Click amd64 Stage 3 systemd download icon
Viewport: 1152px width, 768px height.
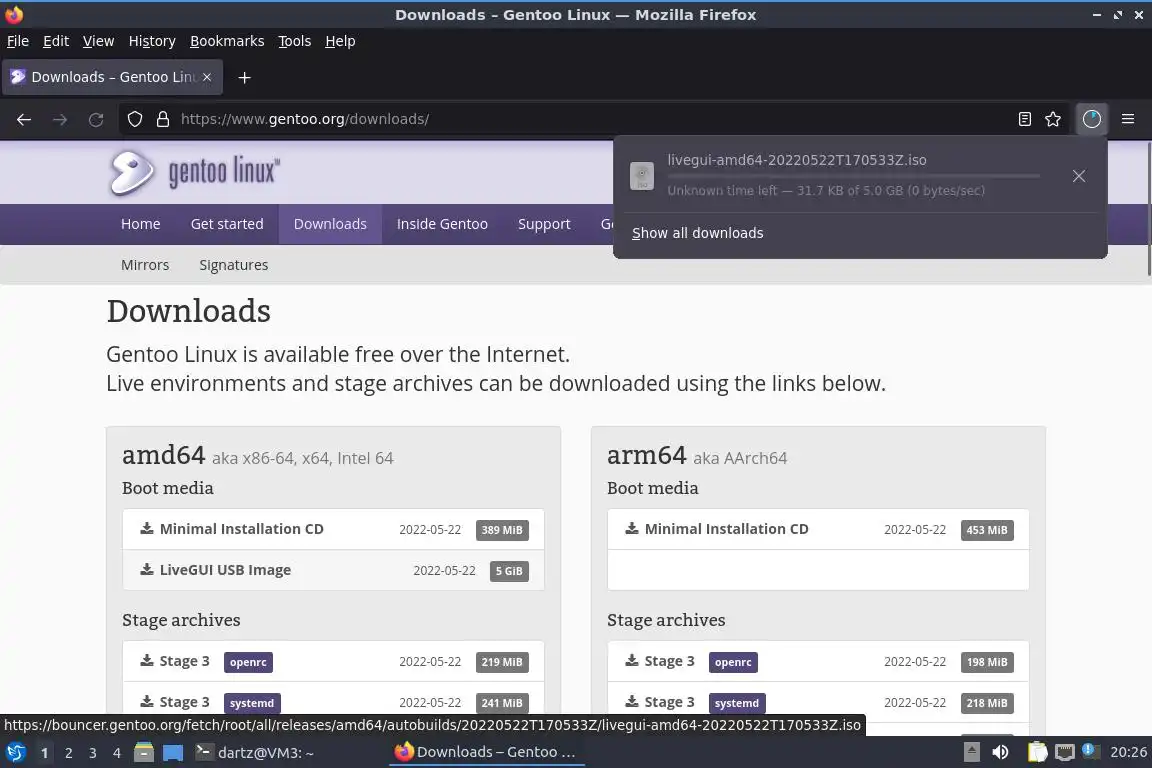tap(147, 702)
